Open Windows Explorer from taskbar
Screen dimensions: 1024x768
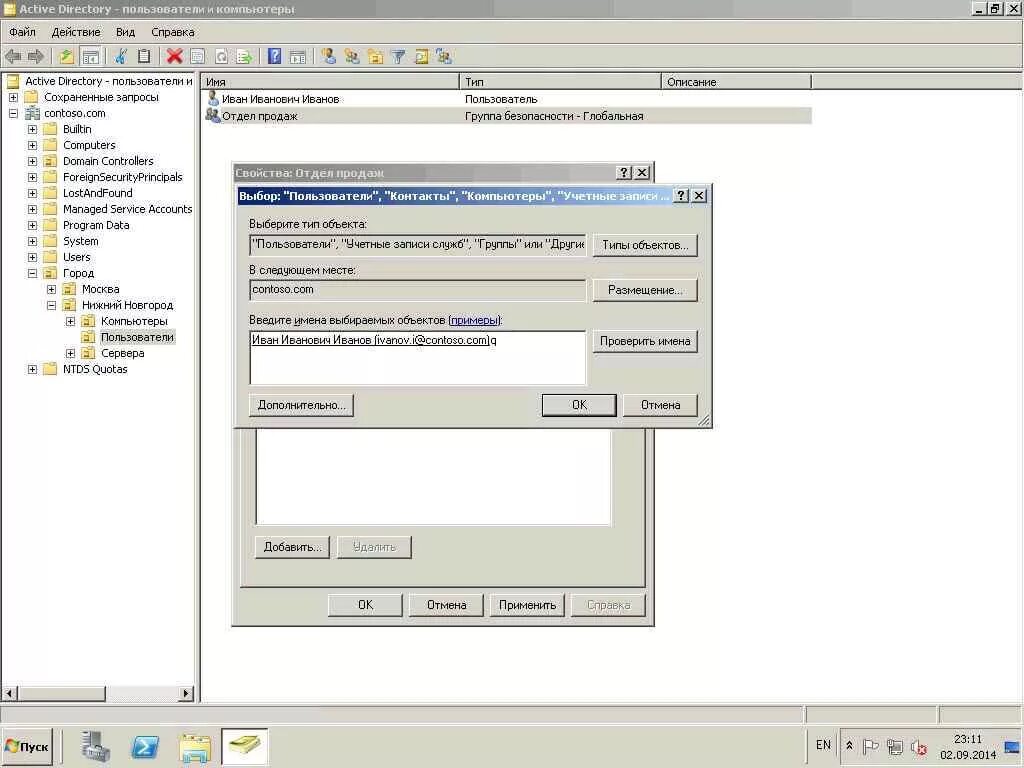195,748
